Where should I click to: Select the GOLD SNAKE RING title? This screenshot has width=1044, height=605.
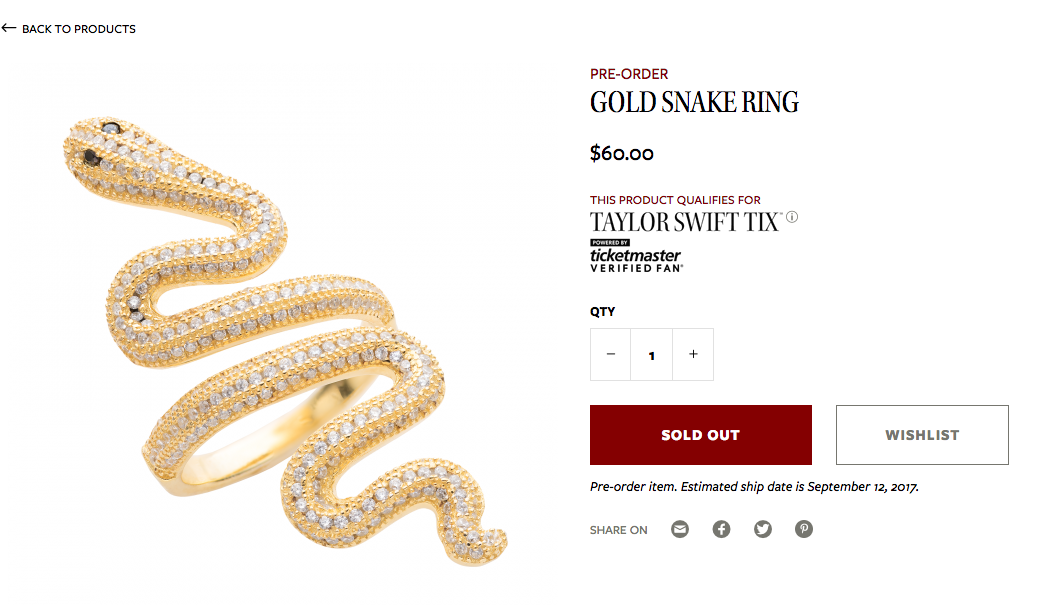click(694, 102)
